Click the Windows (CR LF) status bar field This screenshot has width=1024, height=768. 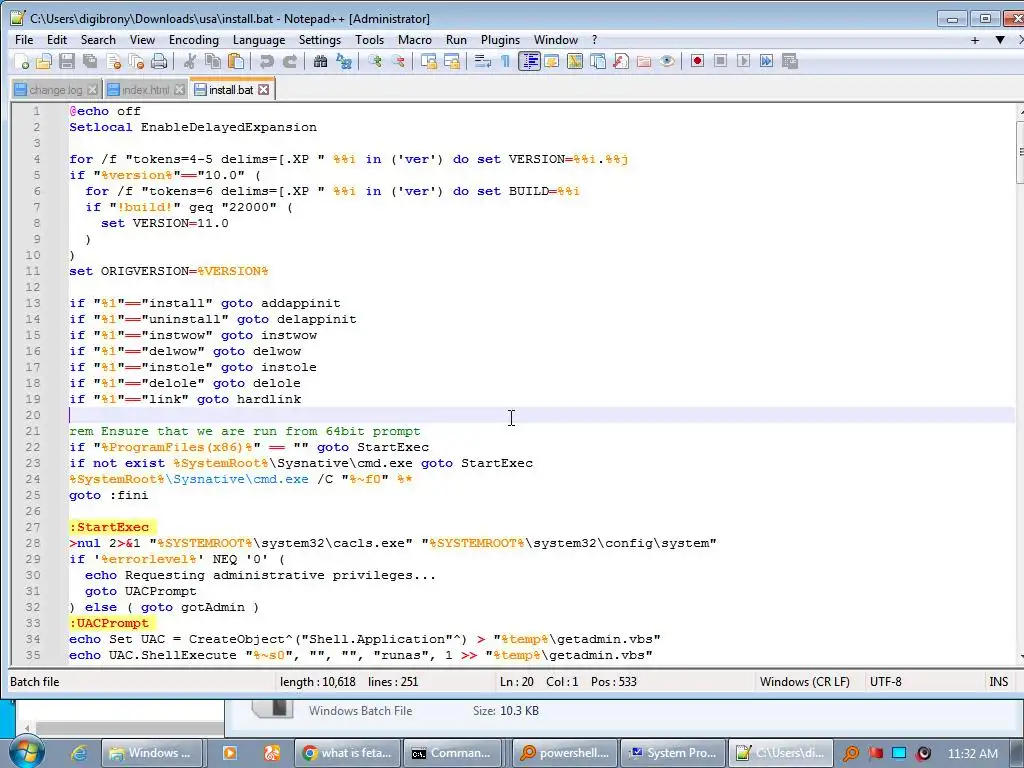(805, 682)
